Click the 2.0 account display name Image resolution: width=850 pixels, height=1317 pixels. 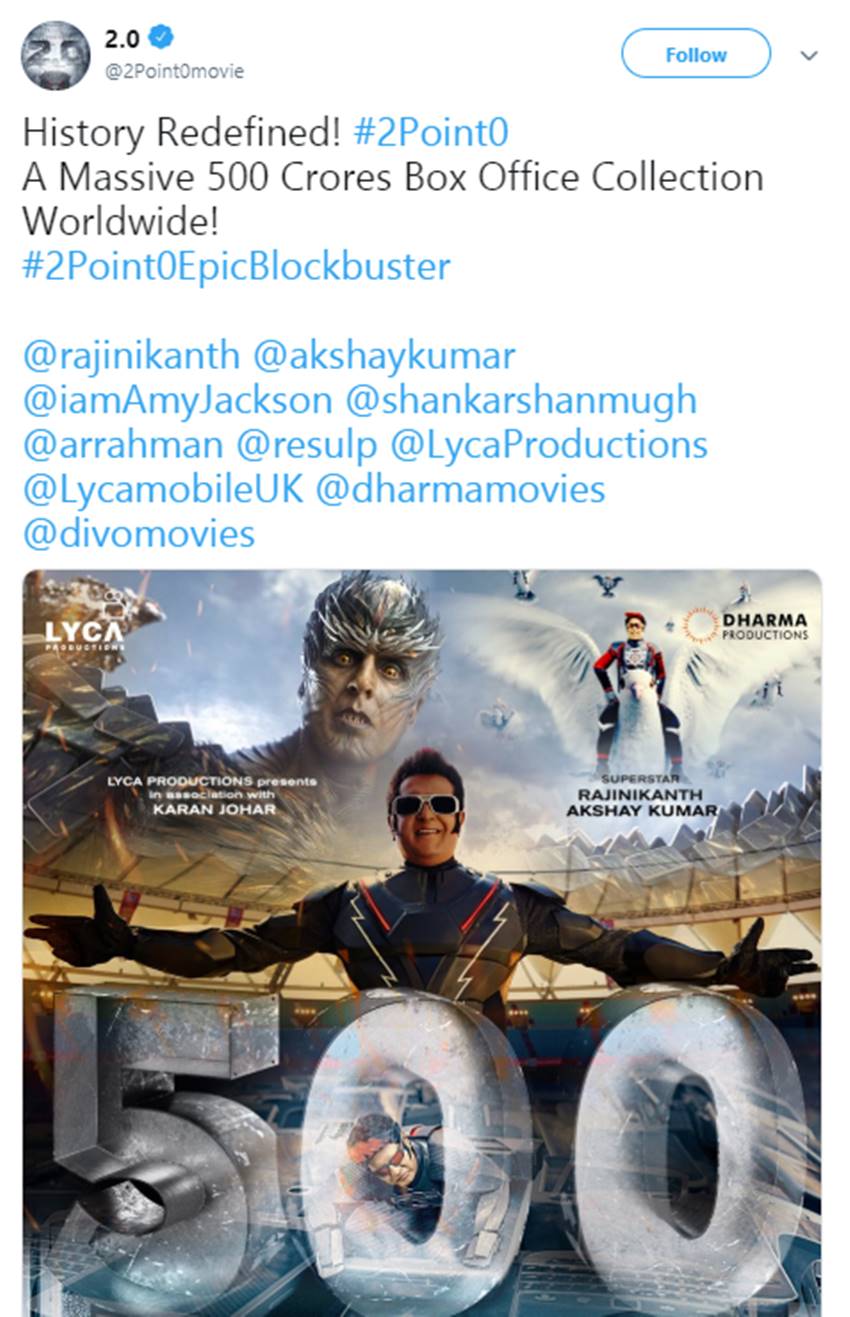(x=123, y=39)
